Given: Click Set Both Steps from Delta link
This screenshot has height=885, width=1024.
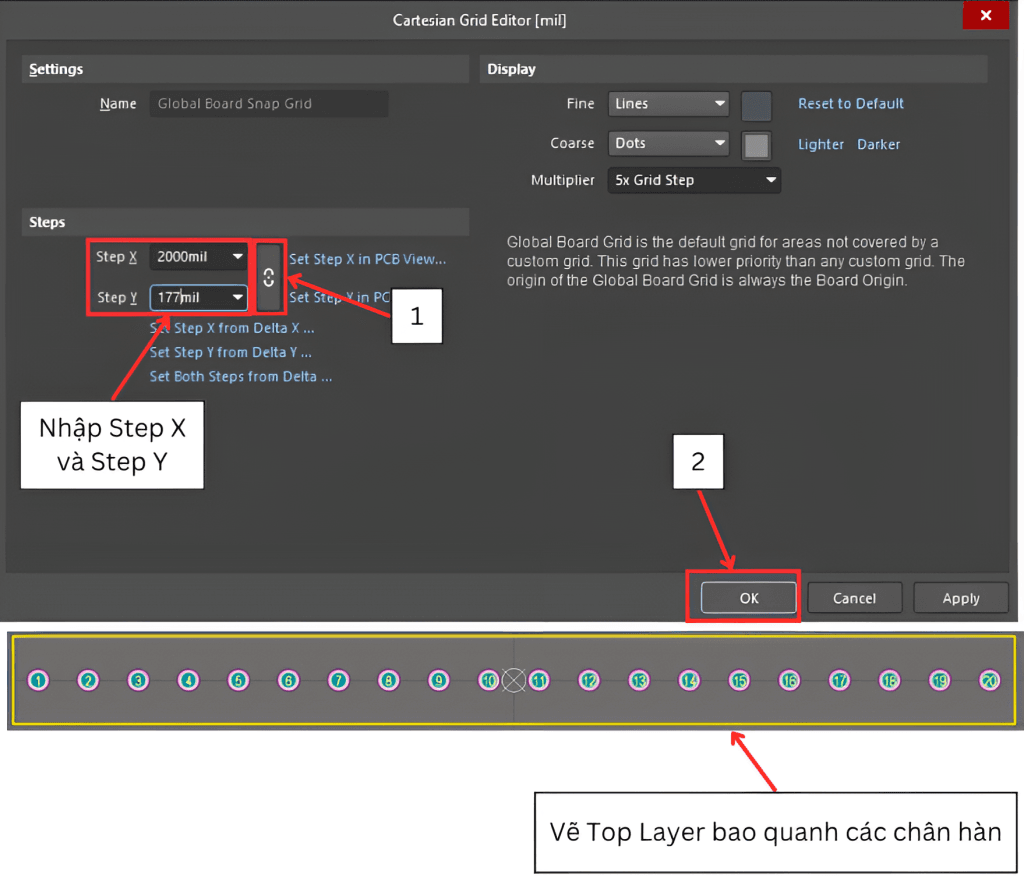Looking at the screenshot, I should pos(240,377).
